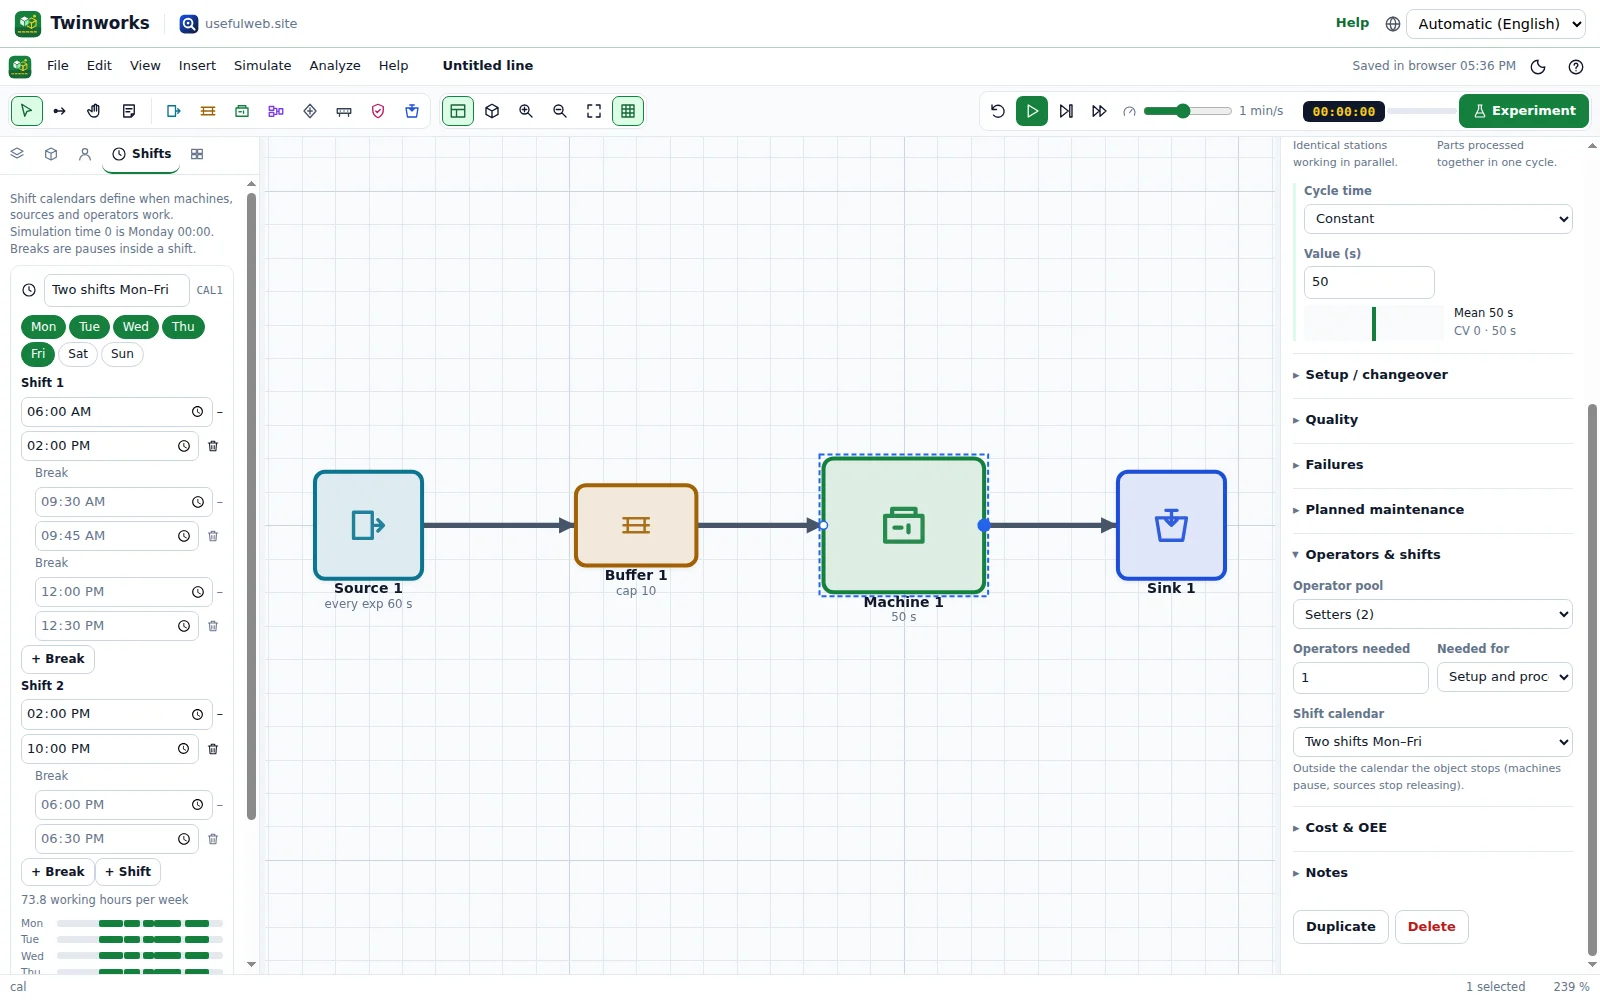Insert a Buffer node from the toolbar
This screenshot has height=1000, width=1600.
(x=208, y=111)
